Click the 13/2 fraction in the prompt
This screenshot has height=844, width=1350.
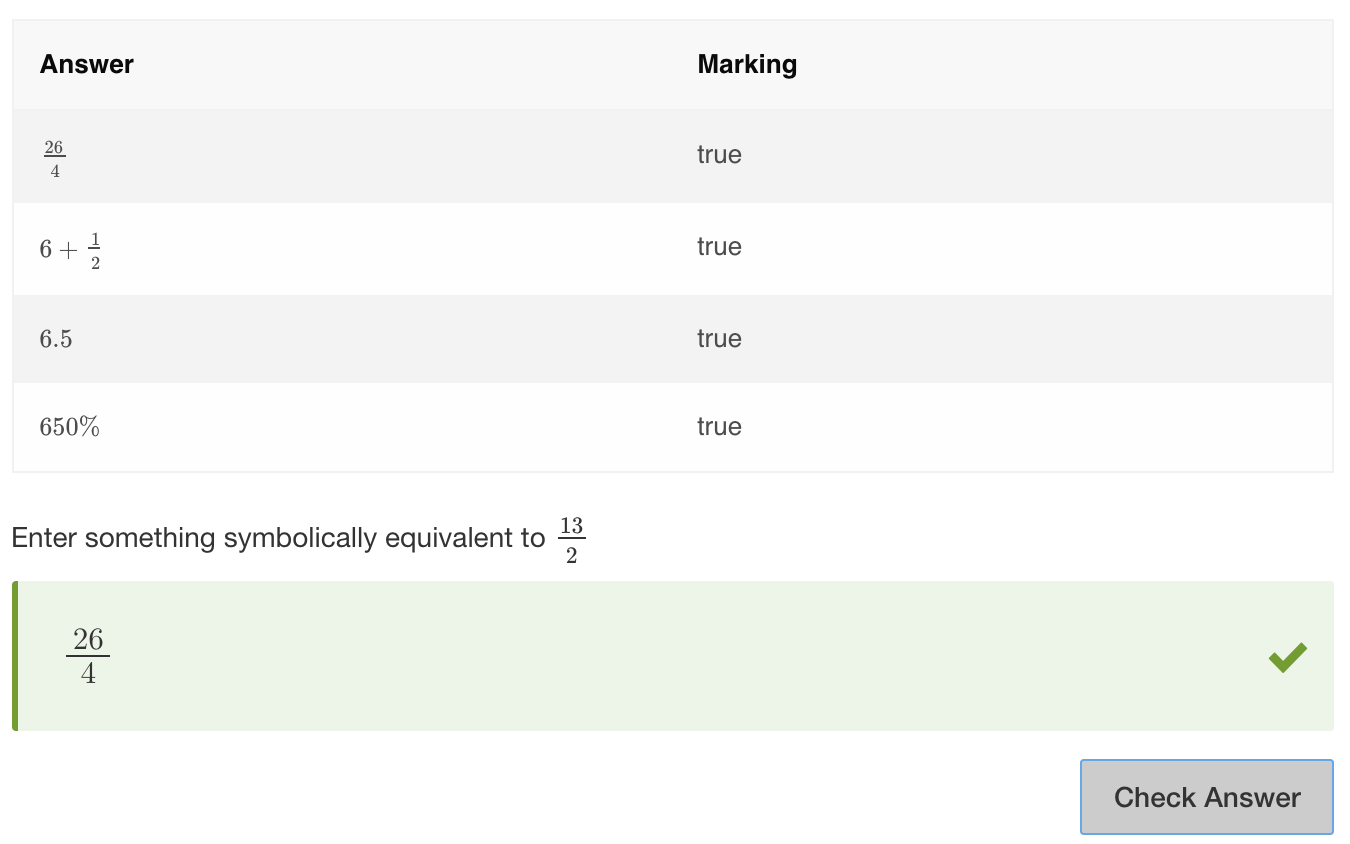click(571, 541)
